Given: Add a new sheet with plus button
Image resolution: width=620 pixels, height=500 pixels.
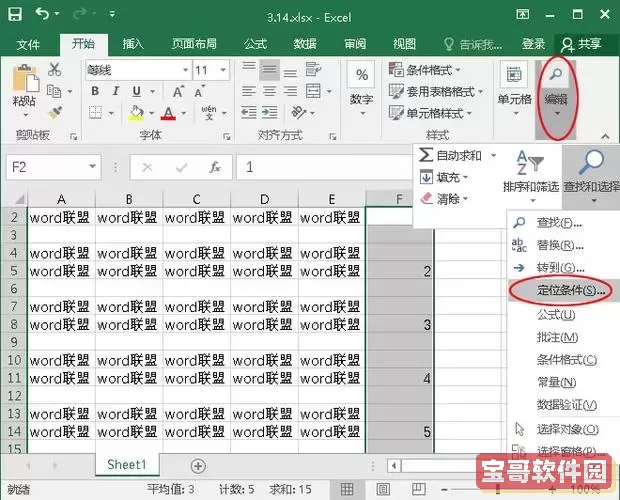Looking at the screenshot, I should click(198, 466).
